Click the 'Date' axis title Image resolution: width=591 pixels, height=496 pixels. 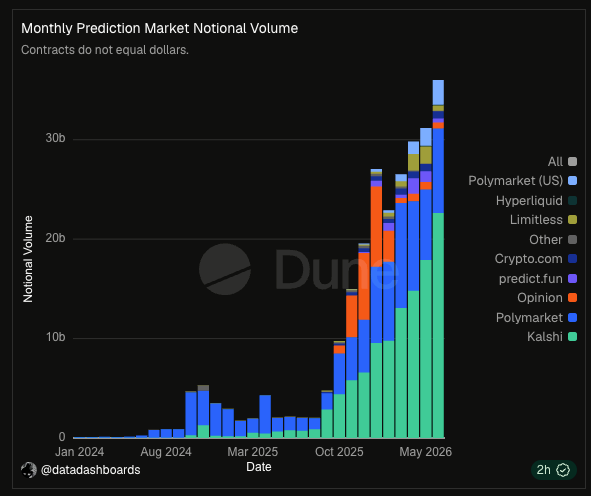259,467
